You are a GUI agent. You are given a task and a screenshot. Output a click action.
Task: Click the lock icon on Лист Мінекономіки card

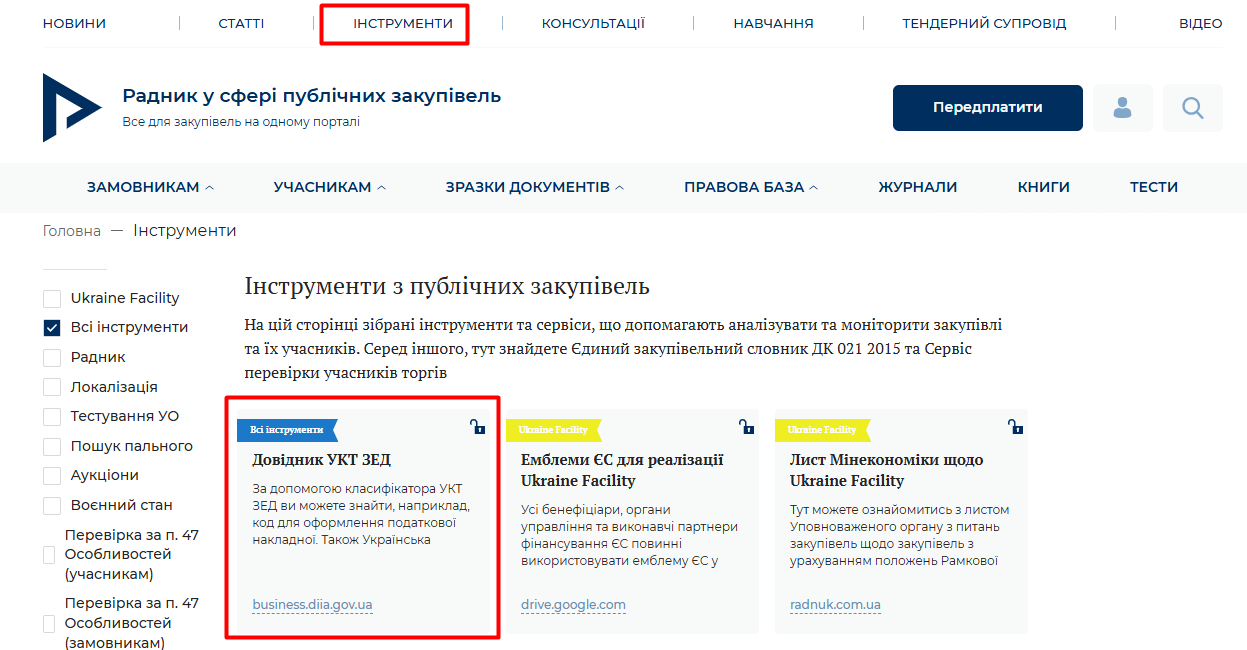point(1016,427)
